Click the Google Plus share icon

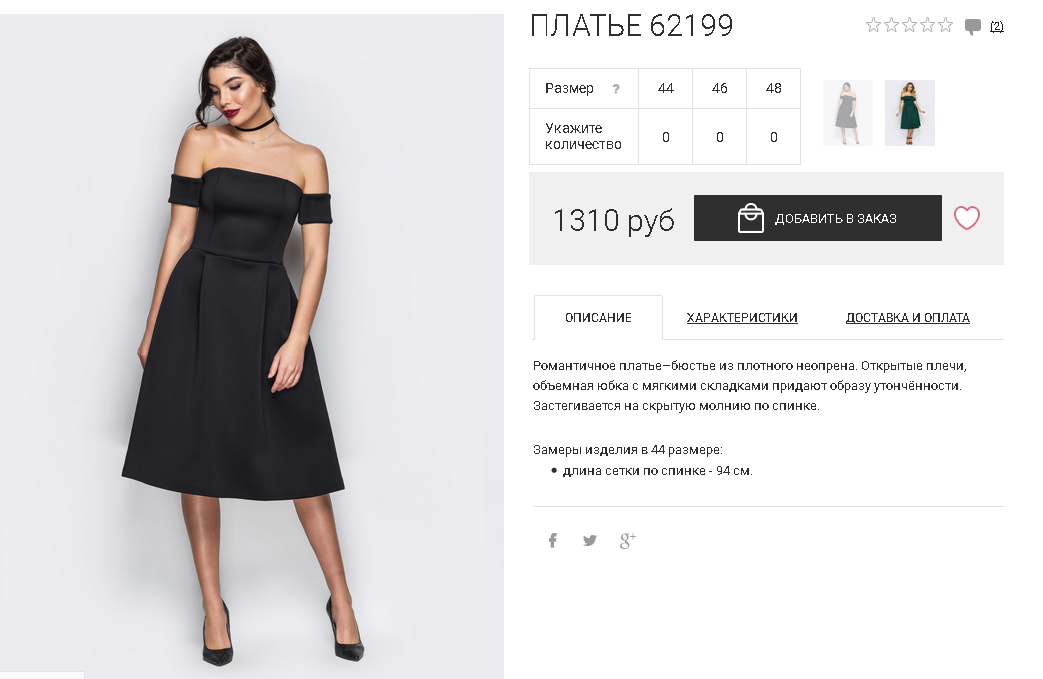pyautogui.click(x=627, y=541)
